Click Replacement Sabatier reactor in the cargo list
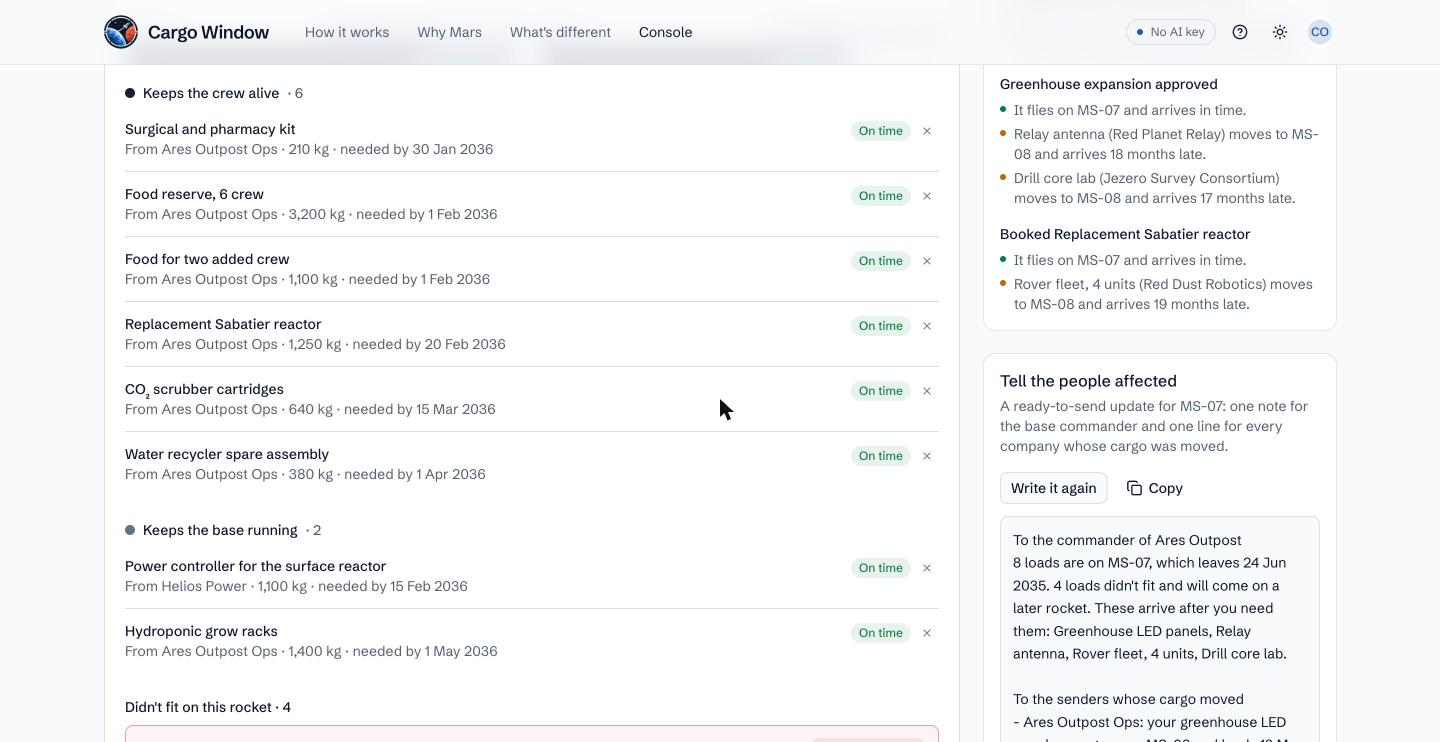Viewport: 1440px width, 742px height. point(223,324)
